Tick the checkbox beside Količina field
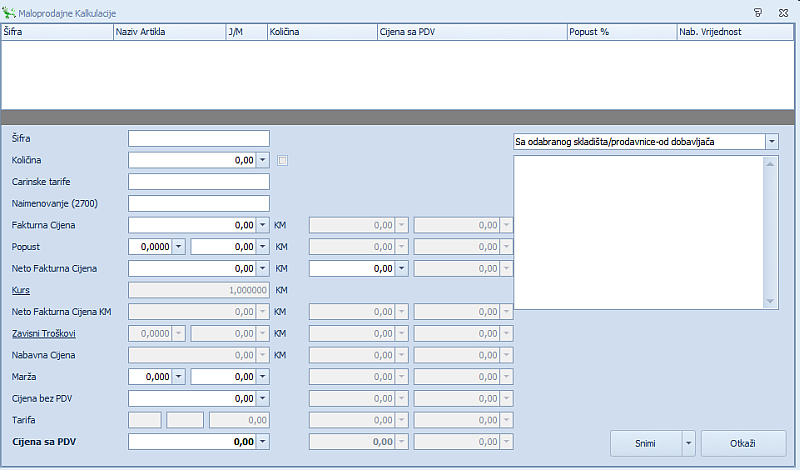This screenshot has width=800, height=470. [x=282, y=161]
